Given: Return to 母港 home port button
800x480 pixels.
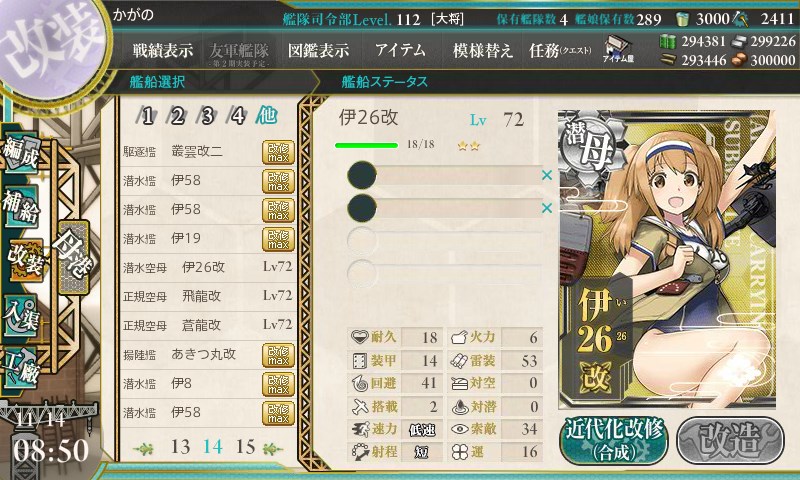Looking at the screenshot, I should (x=74, y=257).
